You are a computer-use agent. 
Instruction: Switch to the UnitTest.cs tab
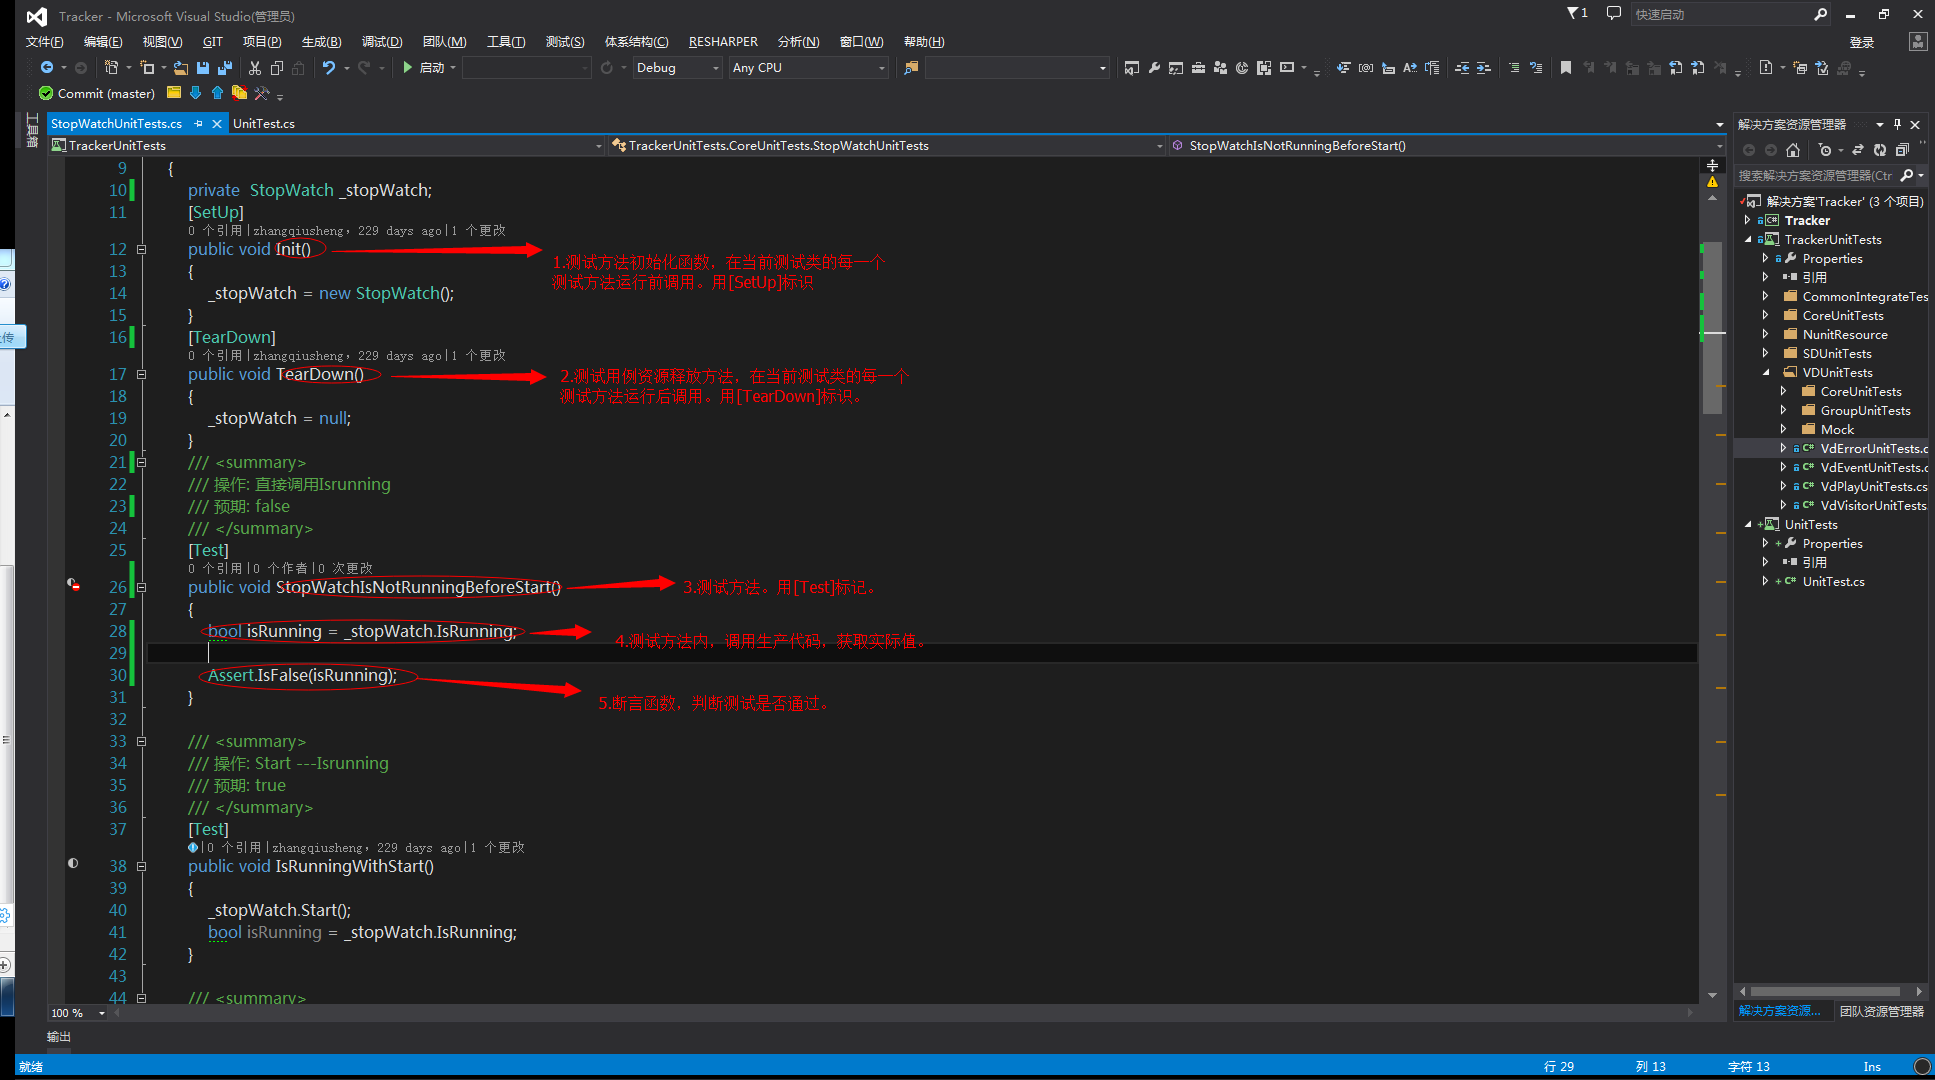264,124
